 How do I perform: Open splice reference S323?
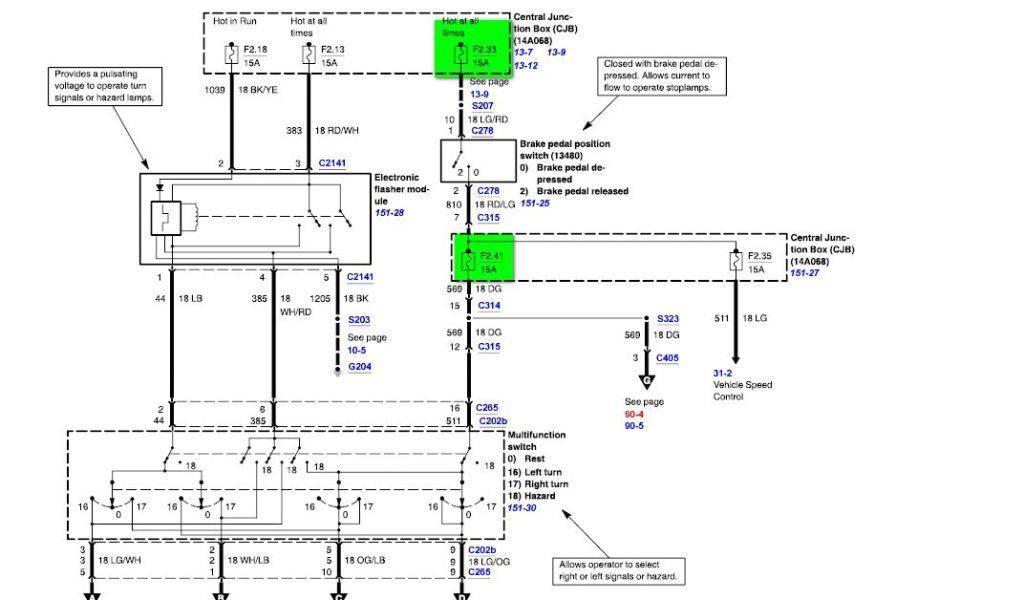click(x=668, y=318)
